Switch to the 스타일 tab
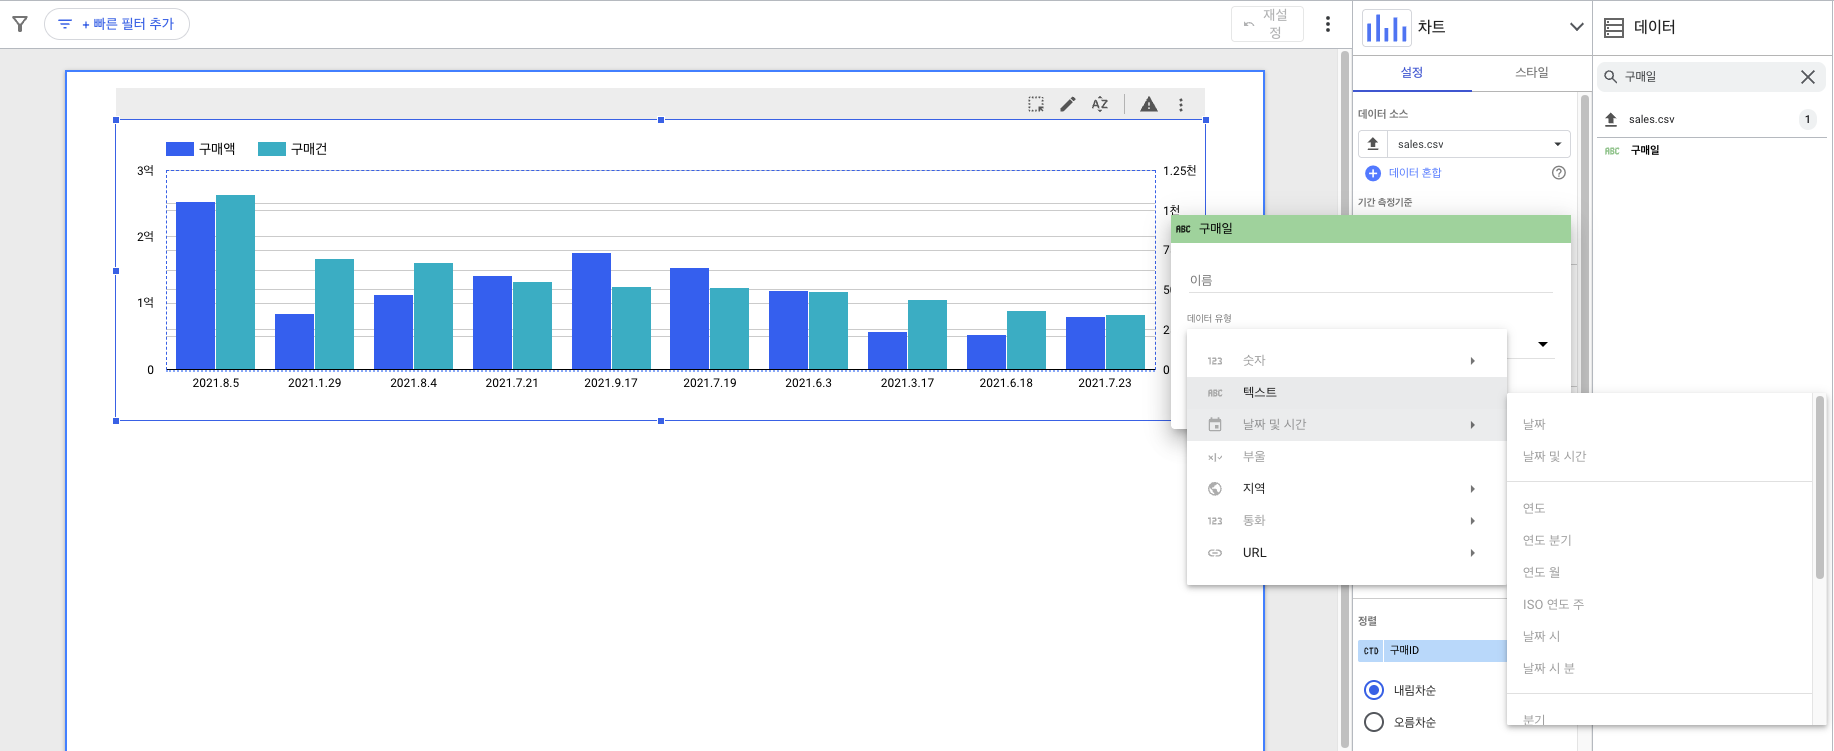 pyautogui.click(x=1531, y=73)
